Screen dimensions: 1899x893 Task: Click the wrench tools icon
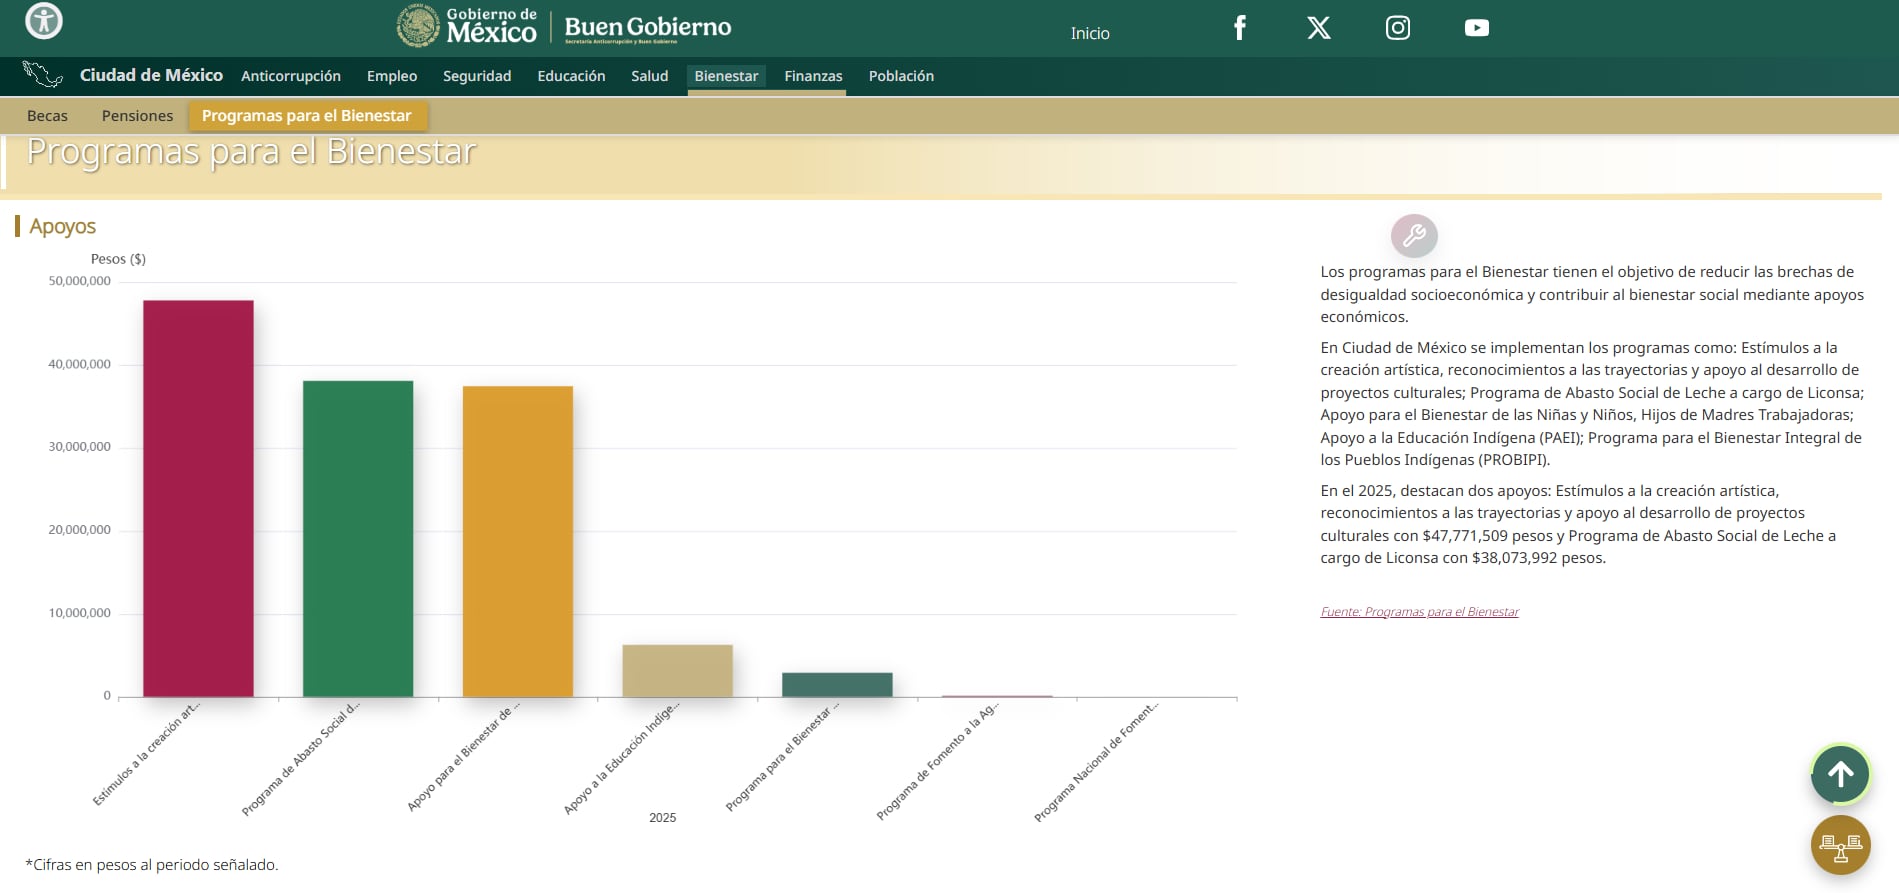pyautogui.click(x=1413, y=236)
